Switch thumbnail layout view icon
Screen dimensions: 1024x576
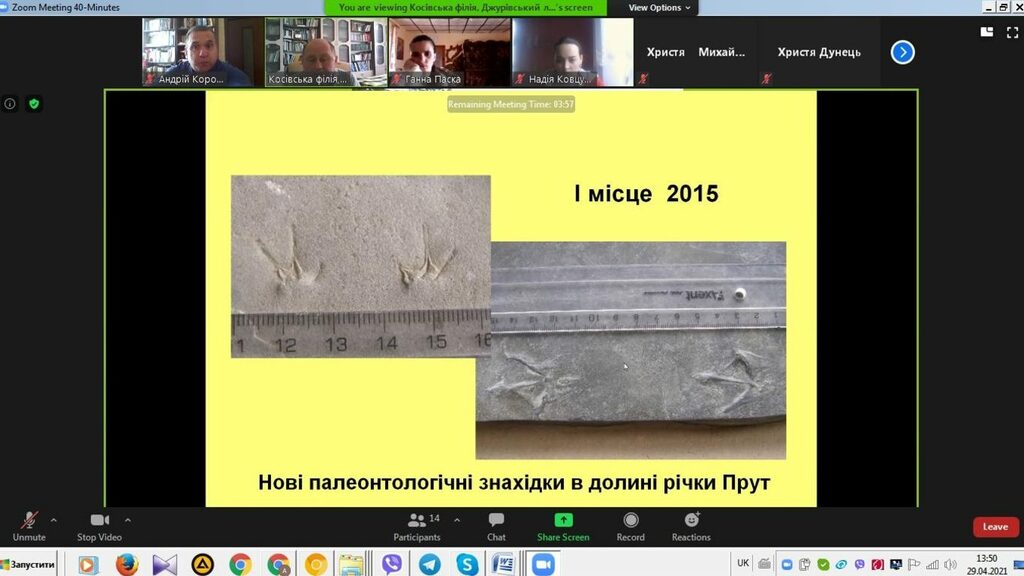[x=987, y=32]
